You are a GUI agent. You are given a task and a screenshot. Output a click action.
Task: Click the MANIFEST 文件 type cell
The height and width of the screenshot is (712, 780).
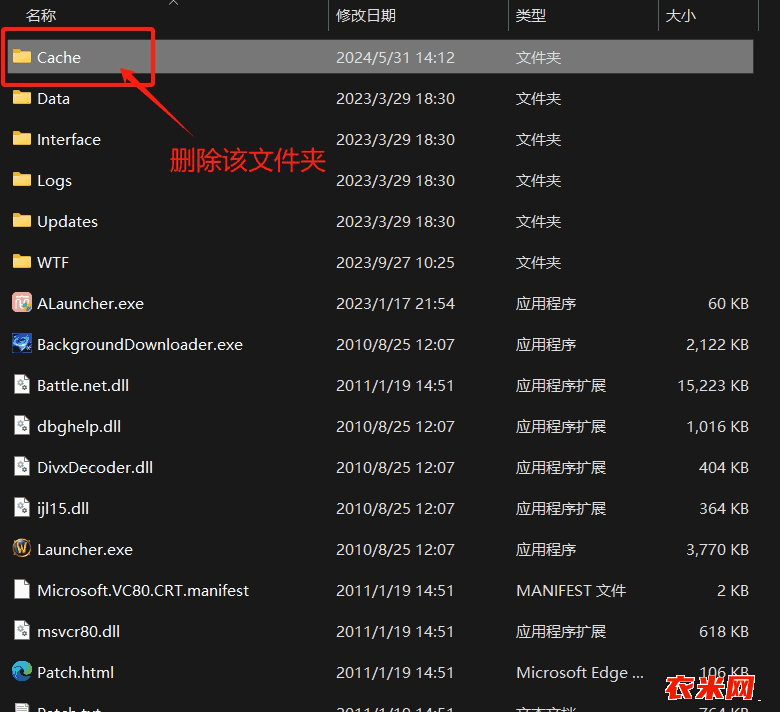pos(571,590)
